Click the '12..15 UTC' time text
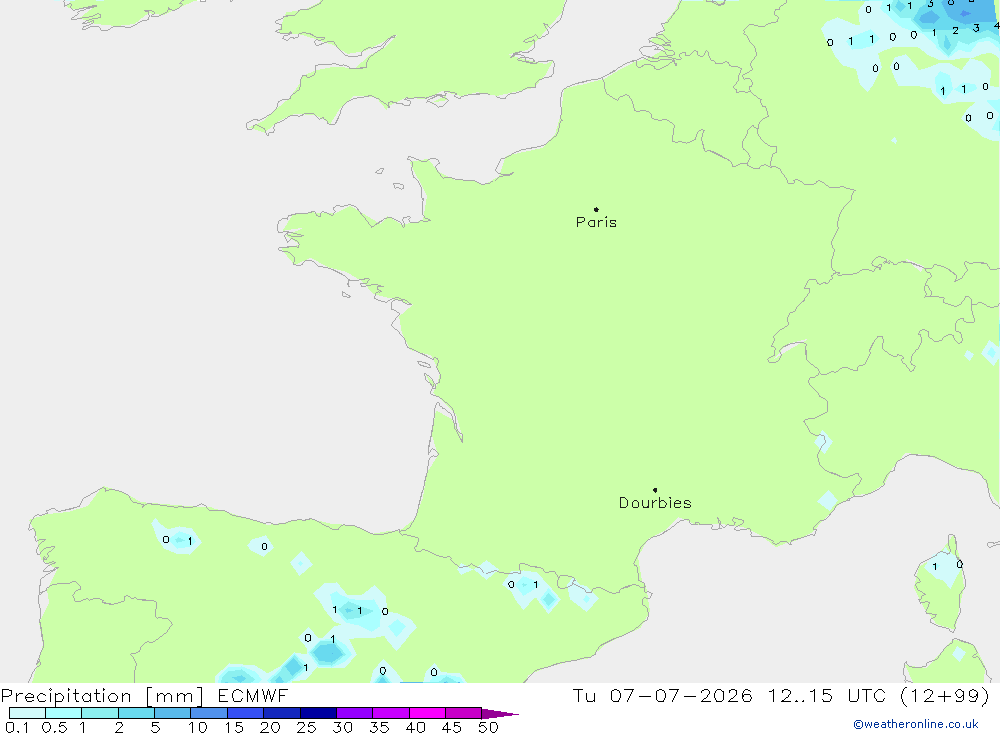 click(x=825, y=695)
